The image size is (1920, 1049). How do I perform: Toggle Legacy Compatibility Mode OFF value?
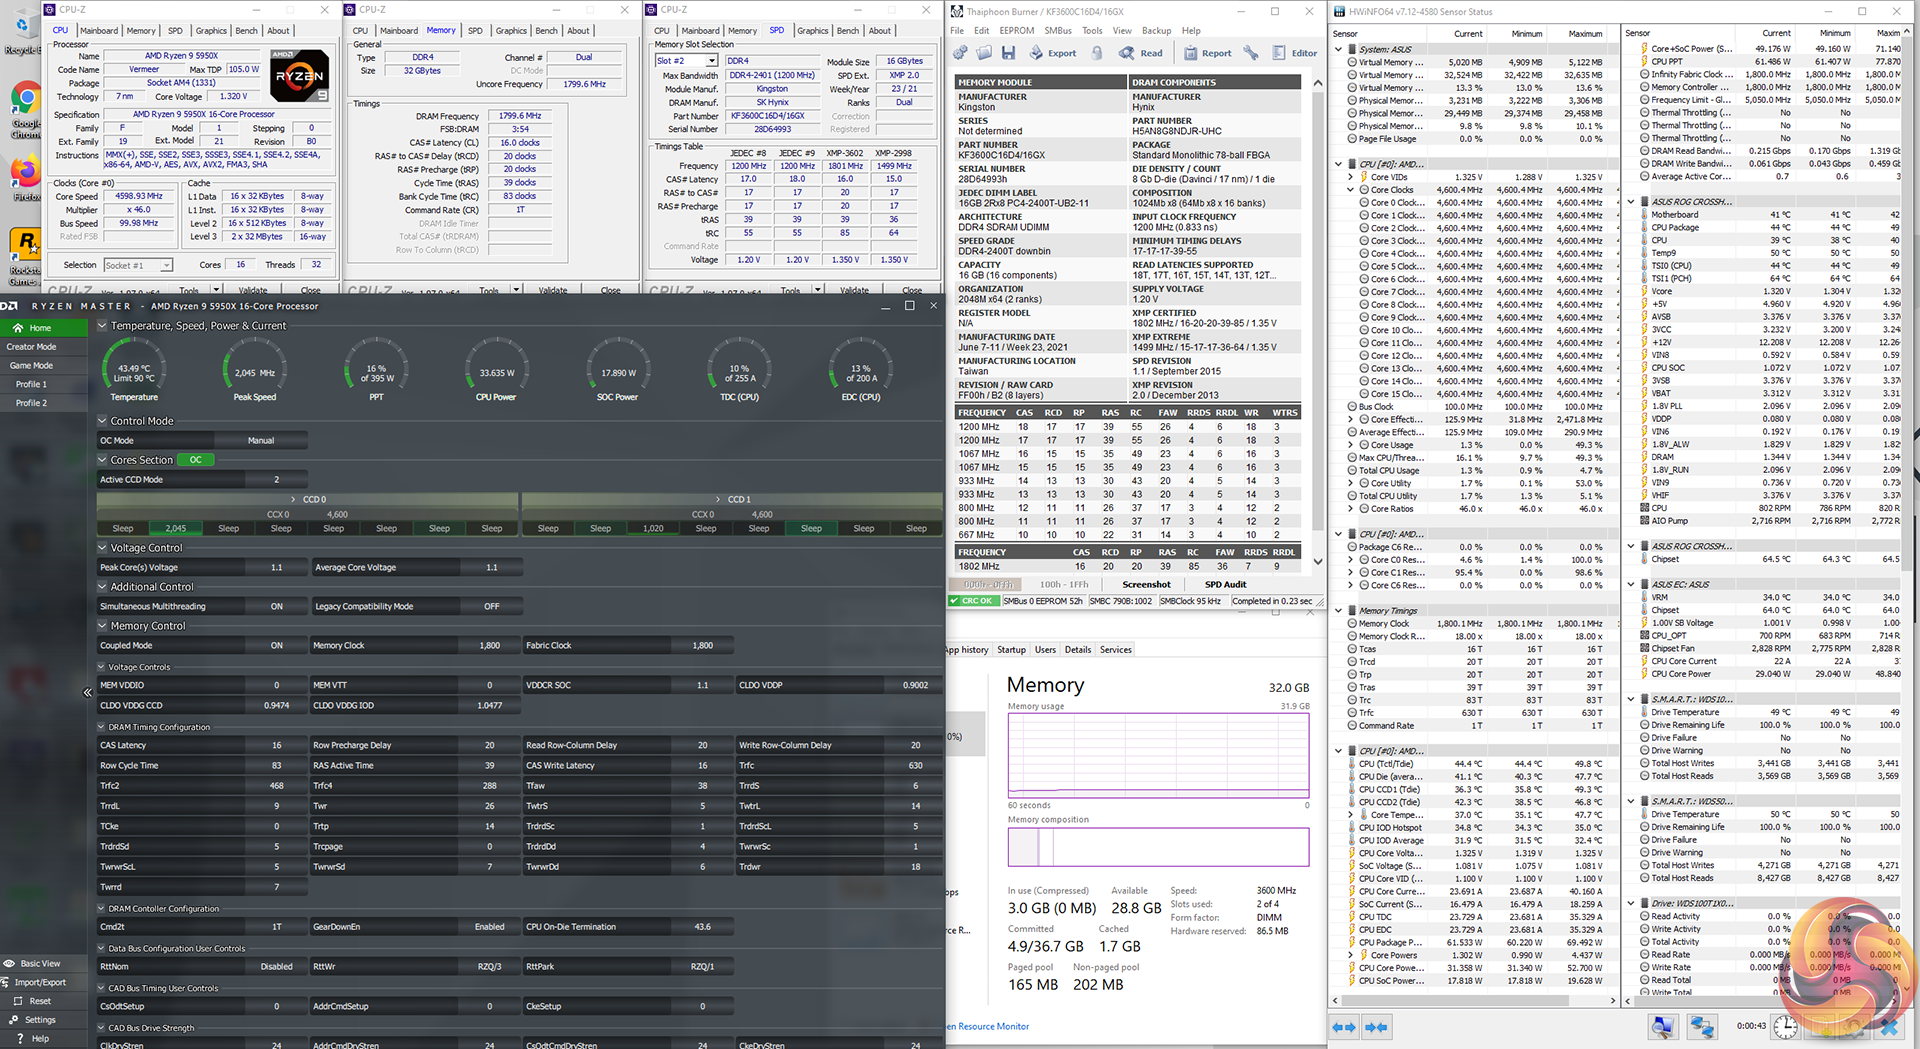(x=491, y=606)
